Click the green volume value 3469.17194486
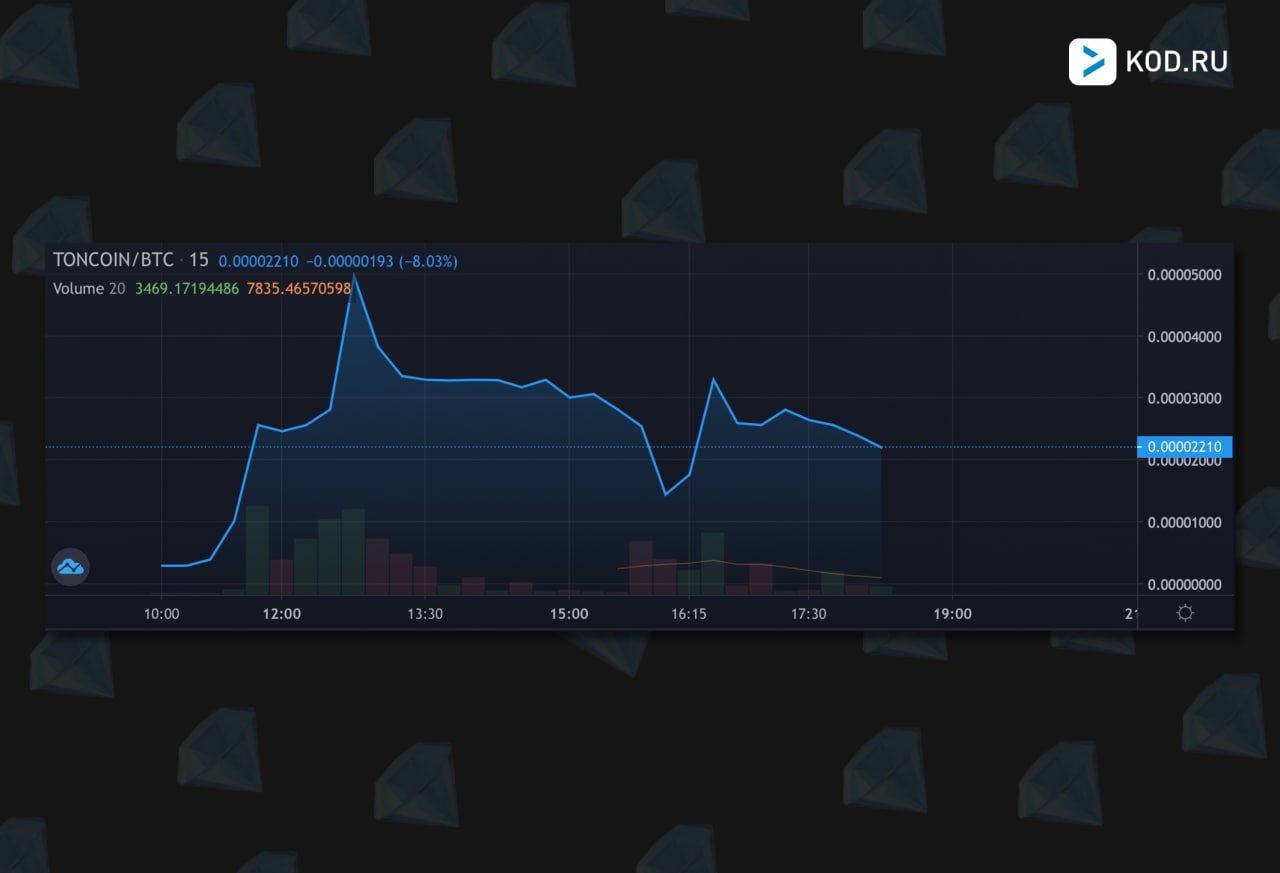The height and width of the screenshot is (873, 1280). tap(187, 288)
